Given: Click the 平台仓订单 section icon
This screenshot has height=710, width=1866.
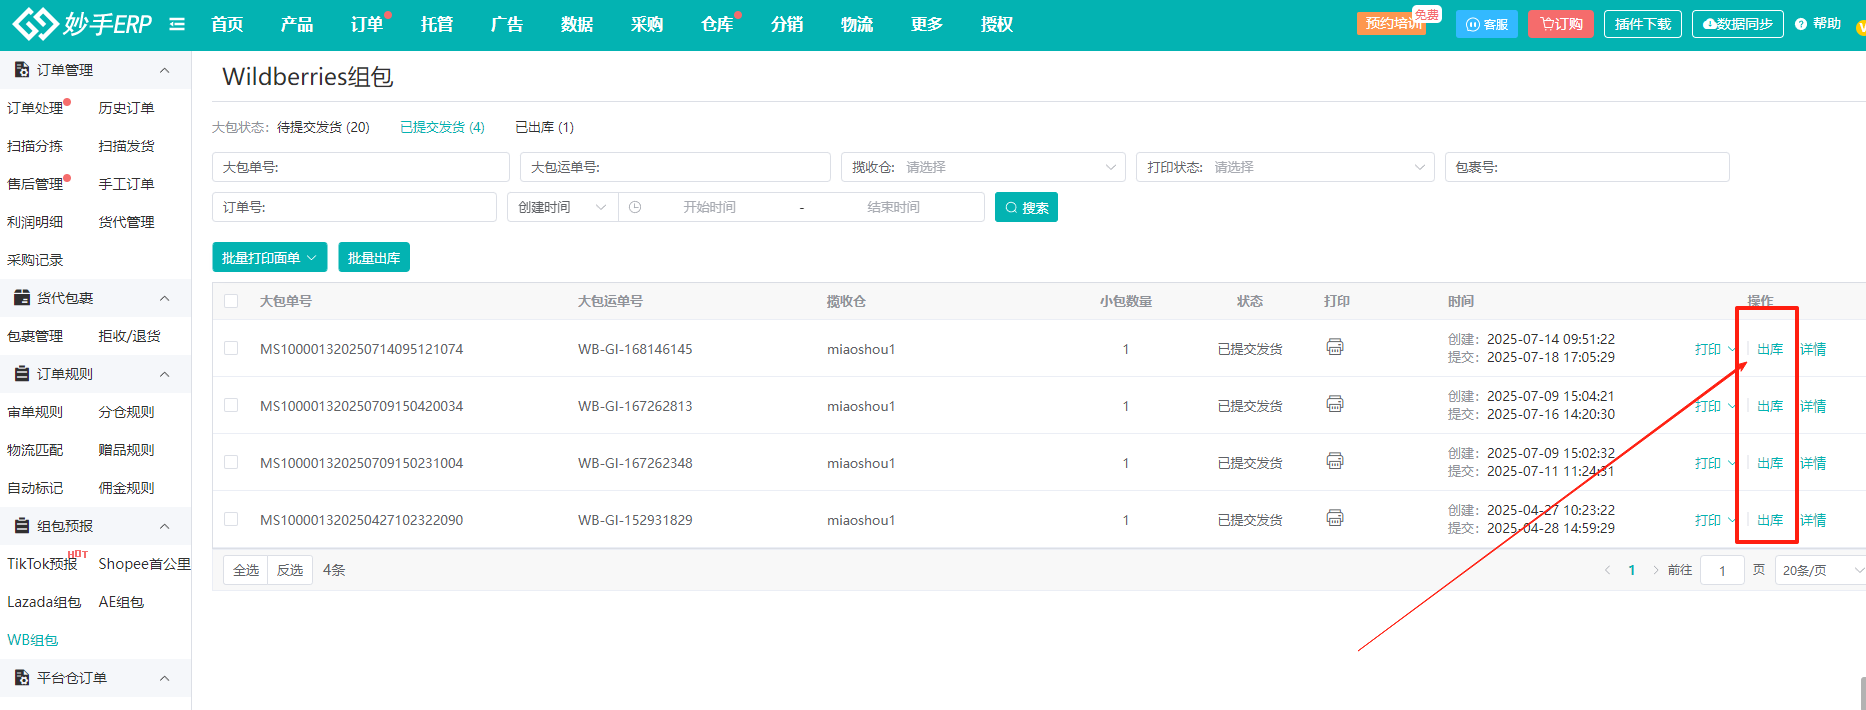Looking at the screenshot, I should coord(22,678).
